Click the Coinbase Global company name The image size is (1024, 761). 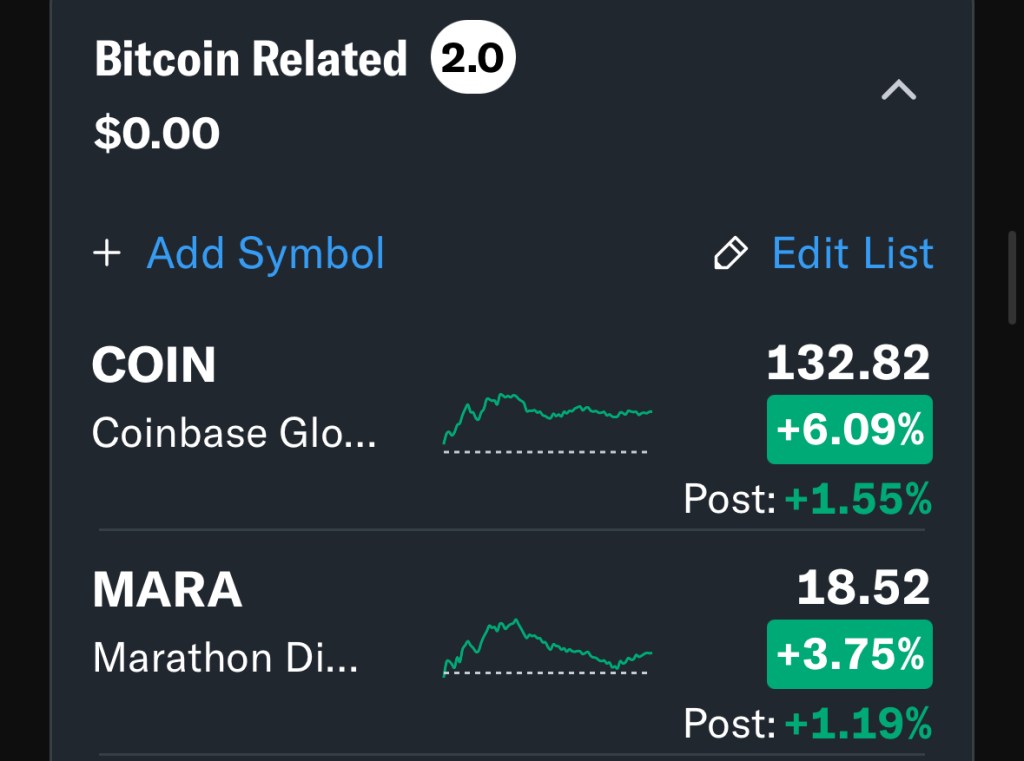click(234, 433)
